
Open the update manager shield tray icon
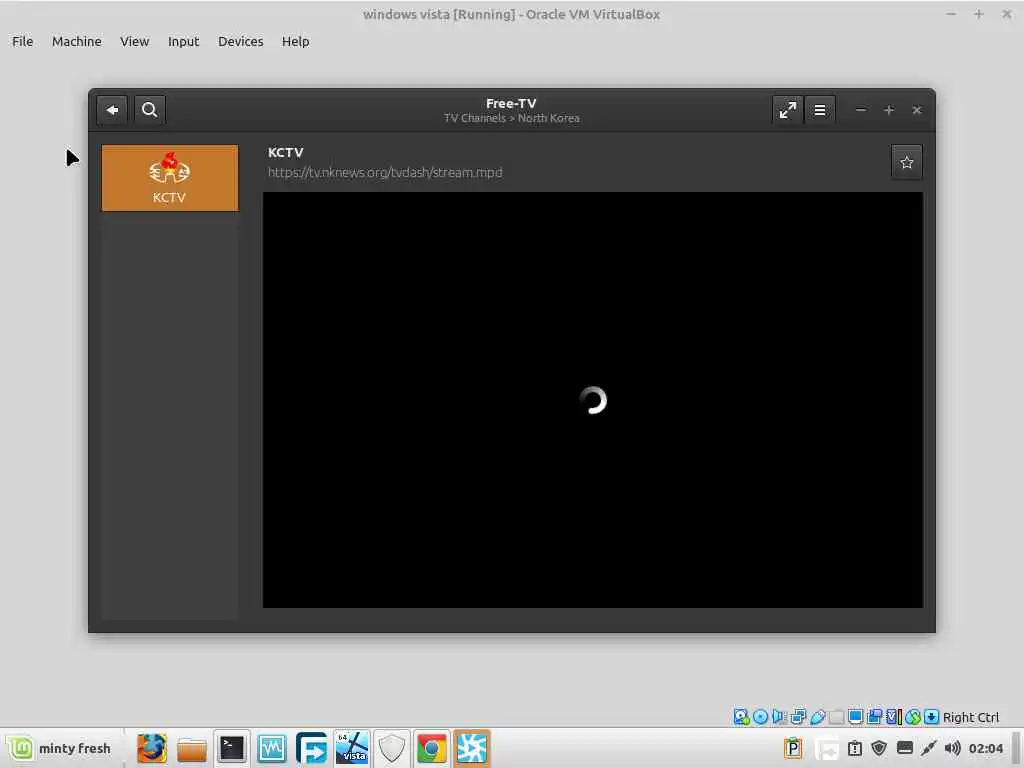coord(879,748)
